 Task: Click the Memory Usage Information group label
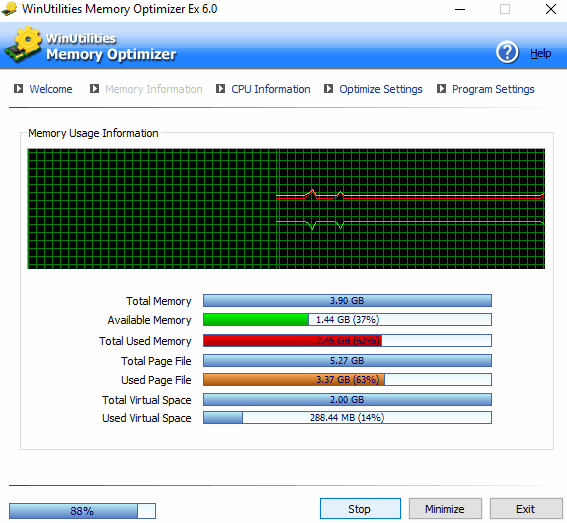93,133
